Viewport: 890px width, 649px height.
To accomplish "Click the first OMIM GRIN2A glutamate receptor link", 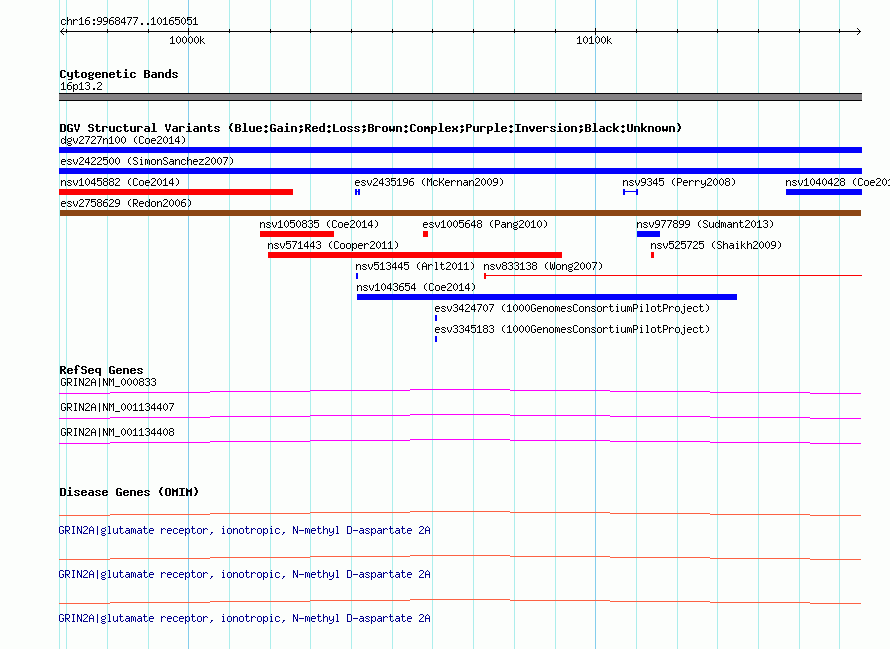I will (245, 530).
